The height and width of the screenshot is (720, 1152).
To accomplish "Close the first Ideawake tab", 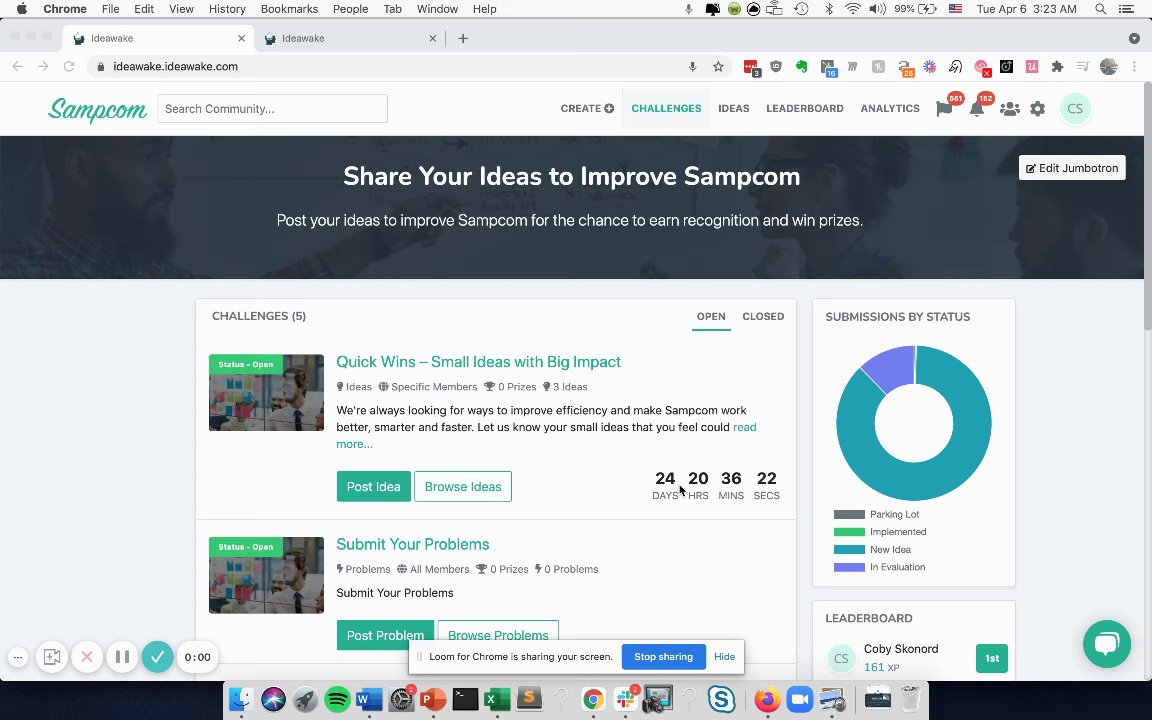I will click(x=242, y=38).
